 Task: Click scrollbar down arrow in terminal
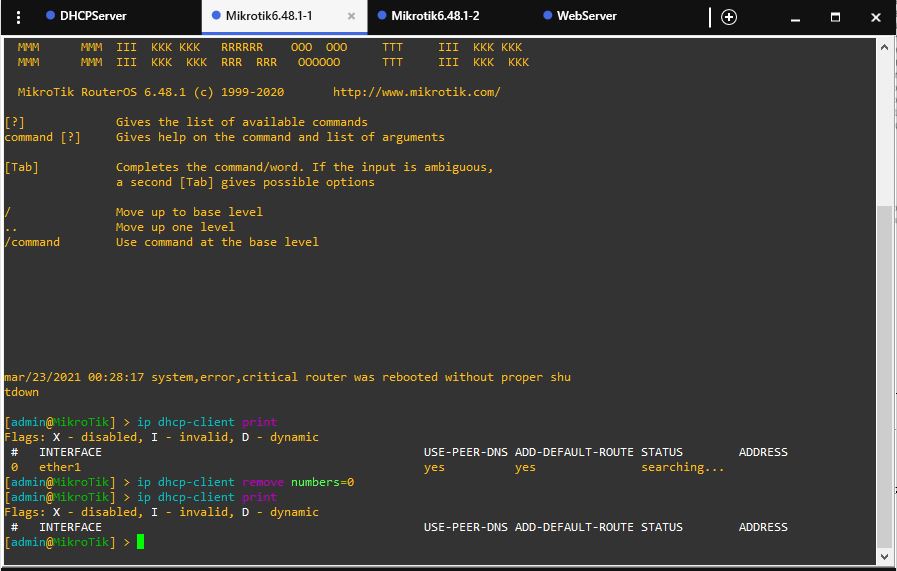[x=884, y=556]
